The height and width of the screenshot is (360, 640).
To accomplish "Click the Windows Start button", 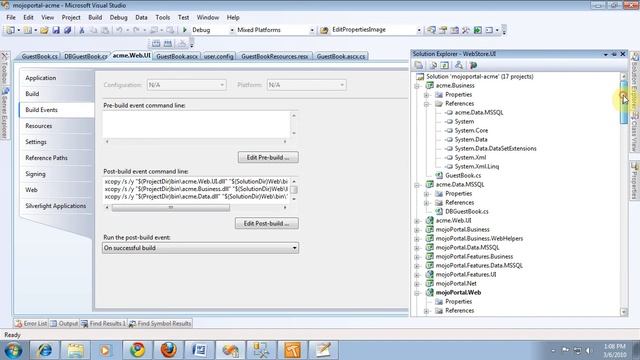I will (x=13, y=350).
